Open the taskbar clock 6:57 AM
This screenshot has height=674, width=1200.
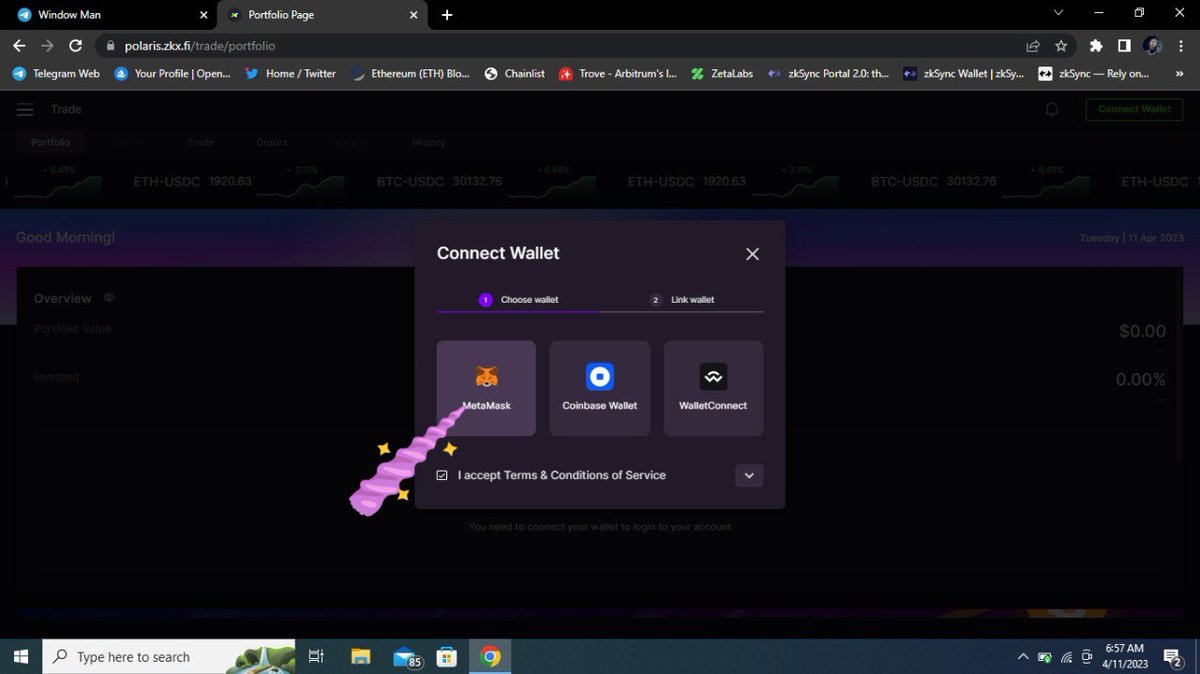click(1126, 656)
